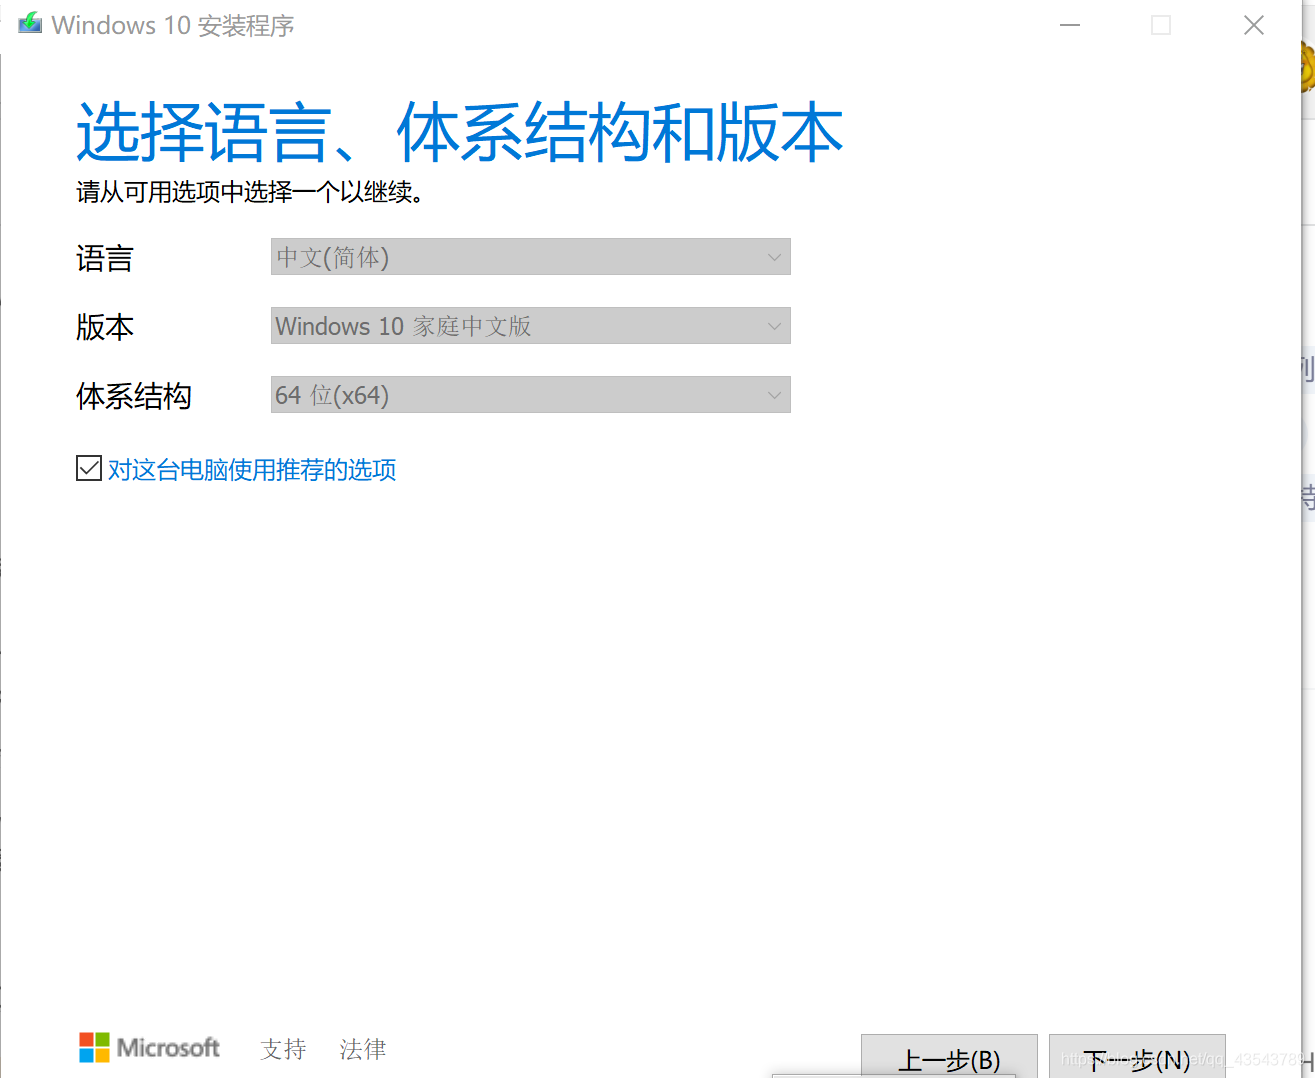The height and width of the screenshot is (1078, 1315).
Task: Click the heading 选择语言、体系结构和版本
Action: (460, 132)
